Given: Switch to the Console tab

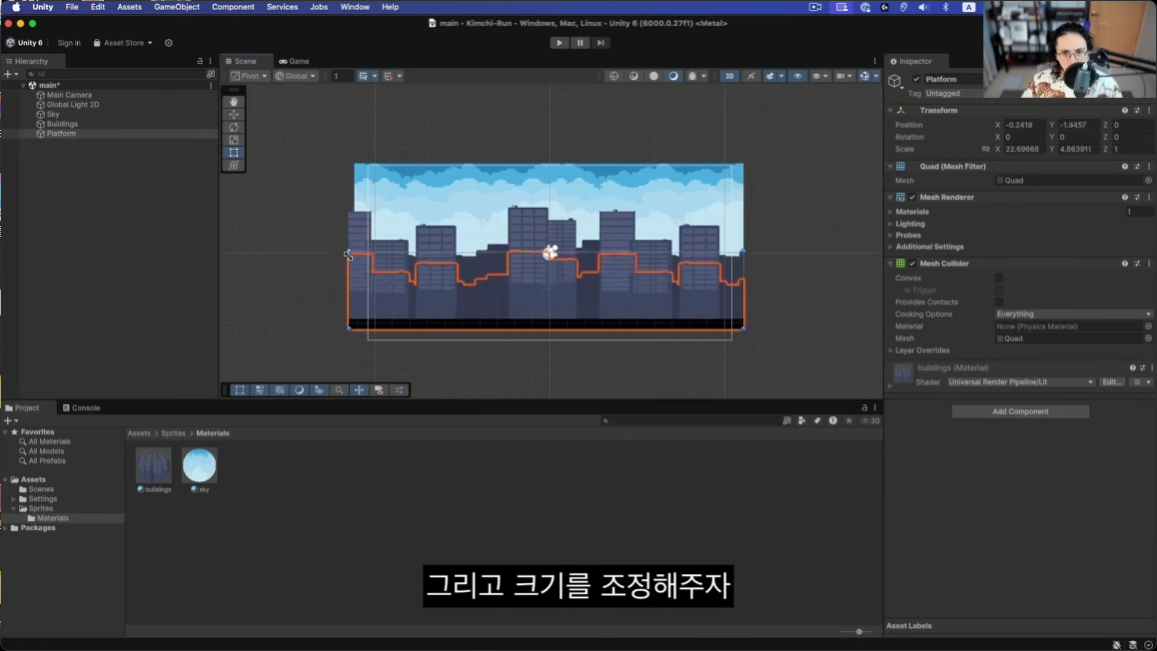Looking at the screenshot, I should click(x=81, y=407).
